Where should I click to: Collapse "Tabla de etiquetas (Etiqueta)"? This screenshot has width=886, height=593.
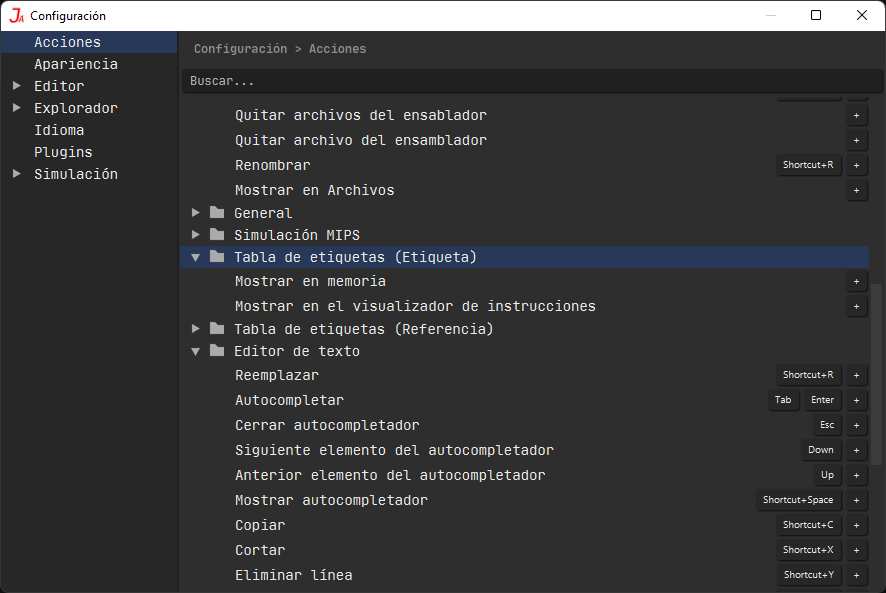pos(196,257)
